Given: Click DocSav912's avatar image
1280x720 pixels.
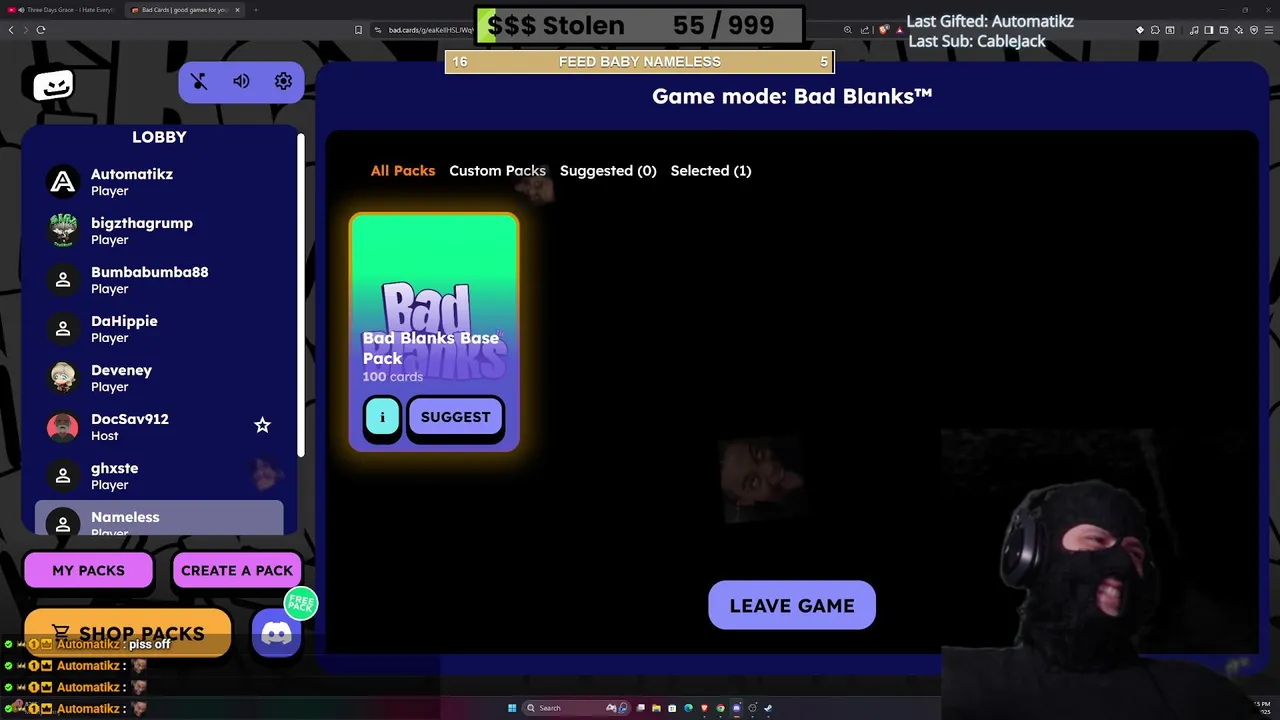Looking at the screenshot, I should coord(63,427).
